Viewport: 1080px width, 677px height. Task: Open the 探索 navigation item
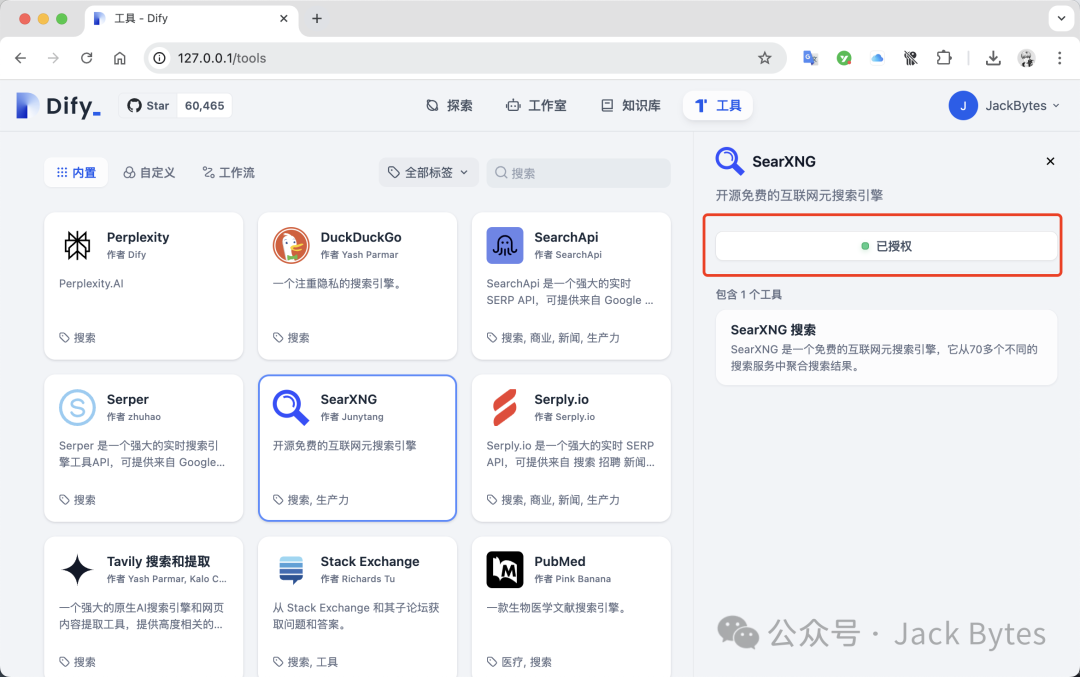click(x=449, y=105)
